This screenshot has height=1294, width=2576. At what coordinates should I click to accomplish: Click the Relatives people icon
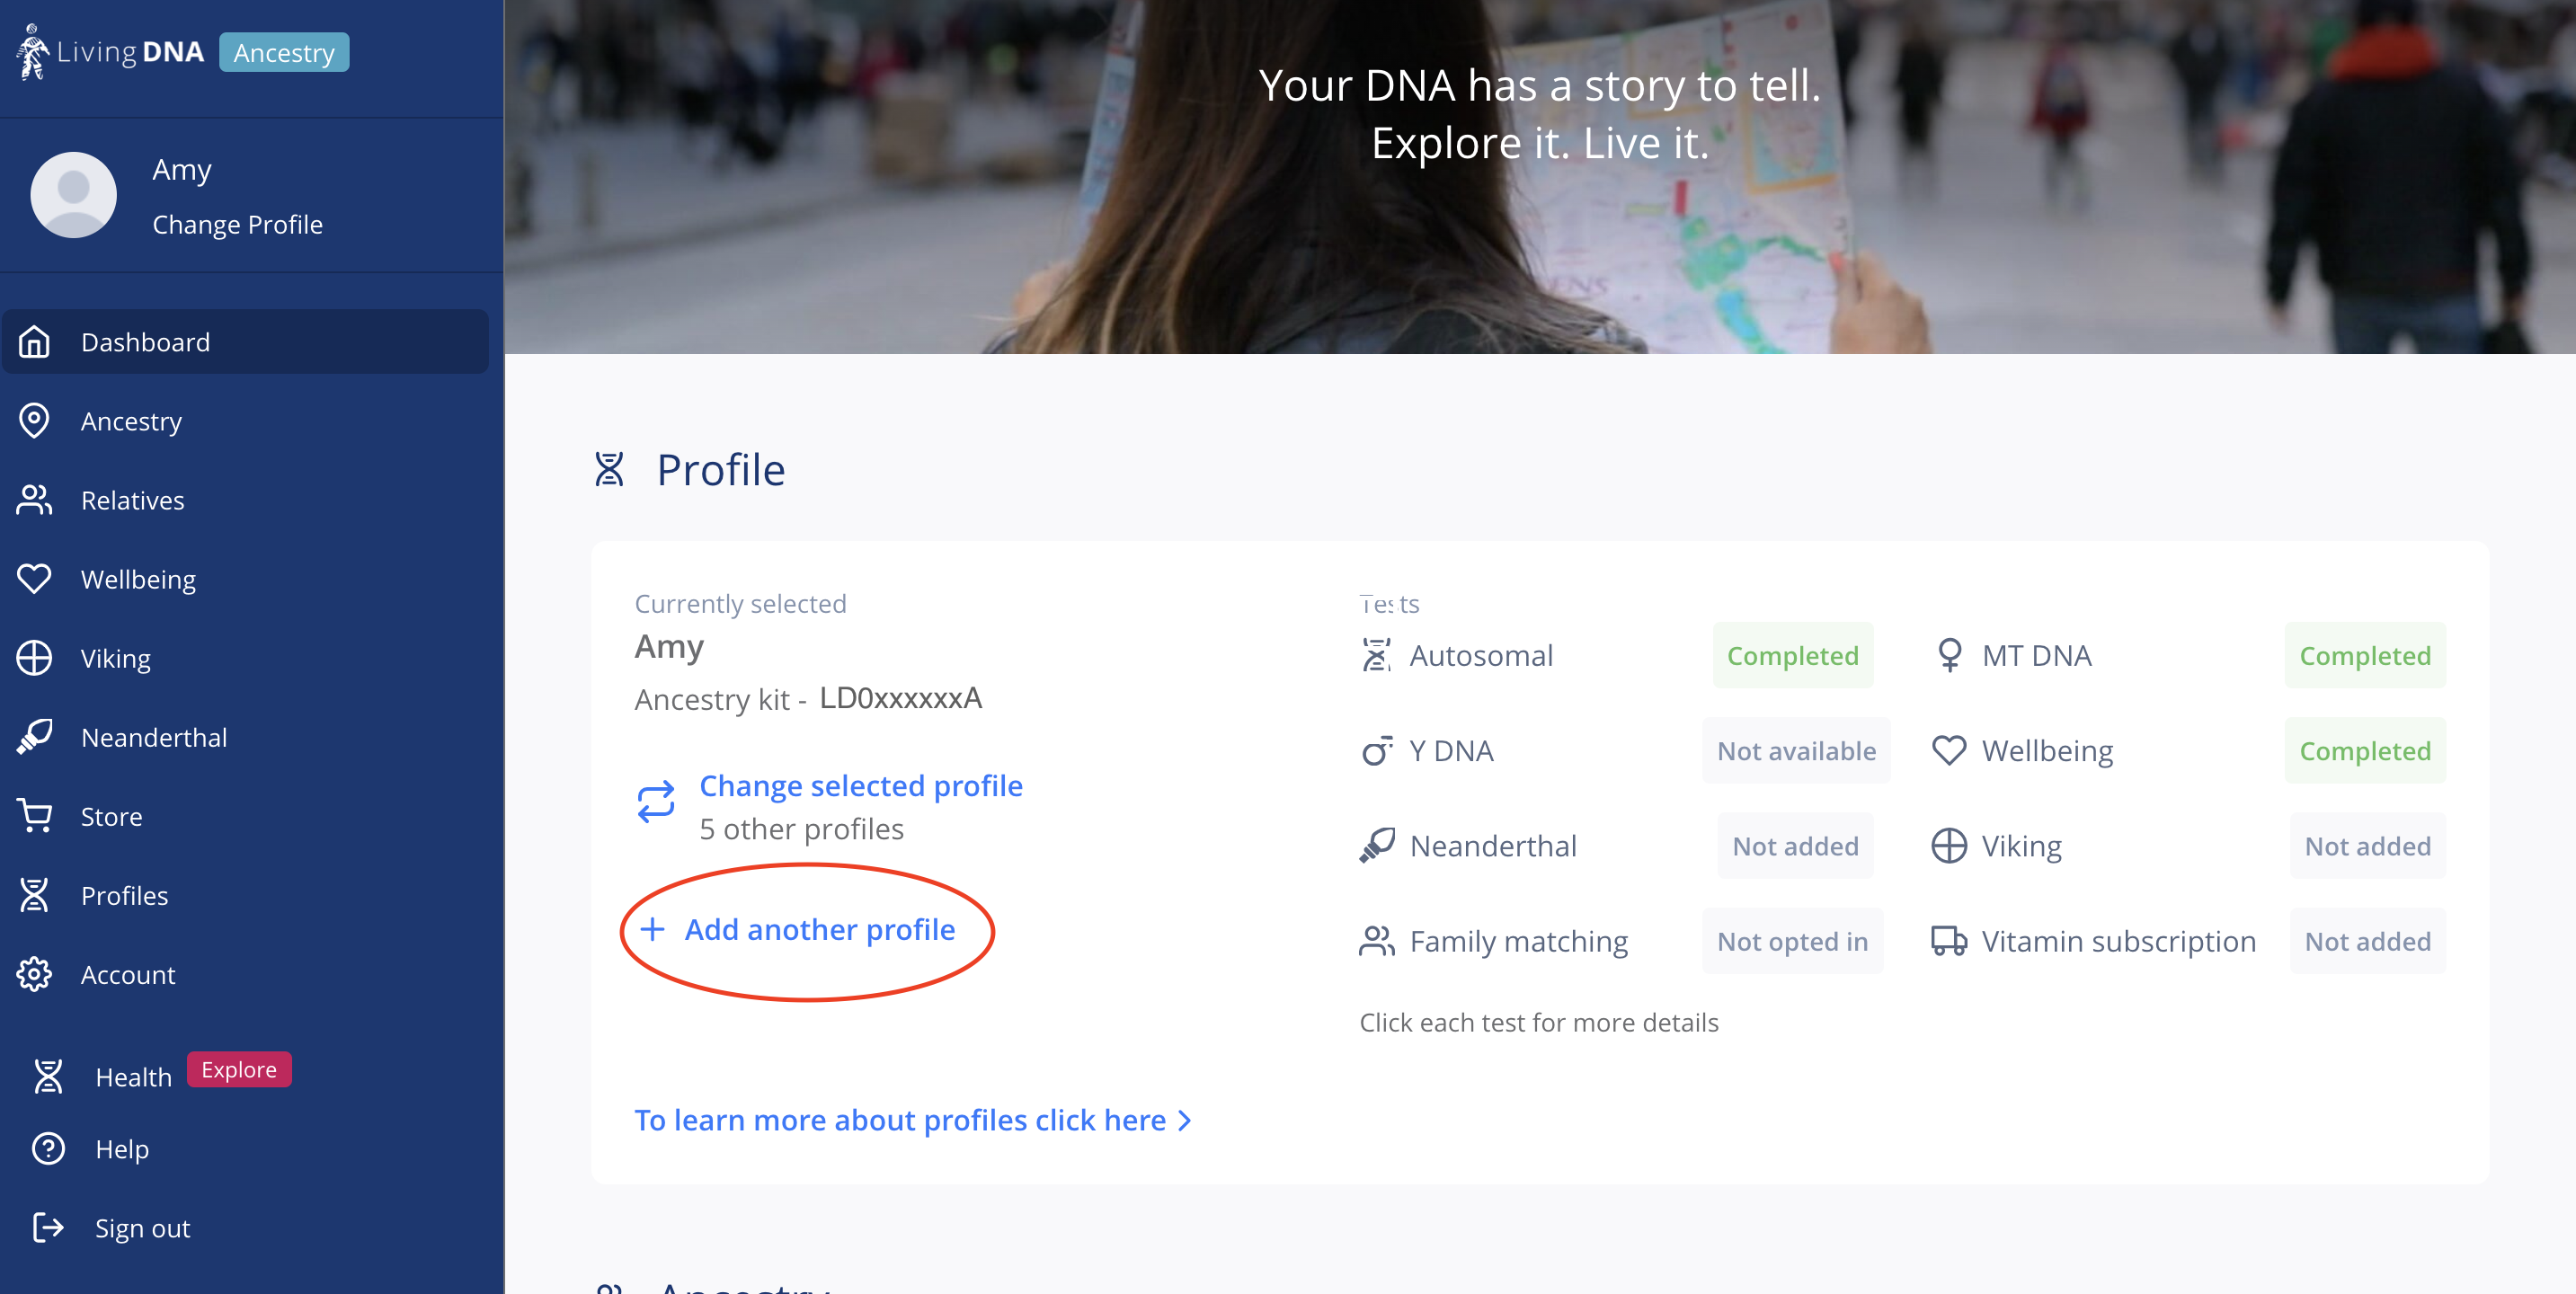pyautogui.click(x=34, y=500)
